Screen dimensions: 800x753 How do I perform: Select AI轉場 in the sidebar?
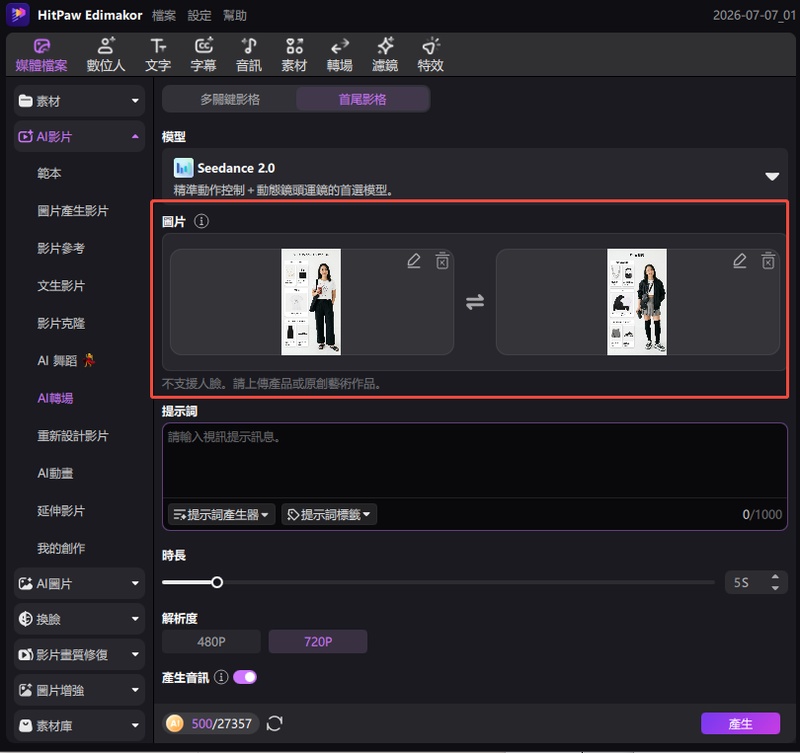point(55,398)
